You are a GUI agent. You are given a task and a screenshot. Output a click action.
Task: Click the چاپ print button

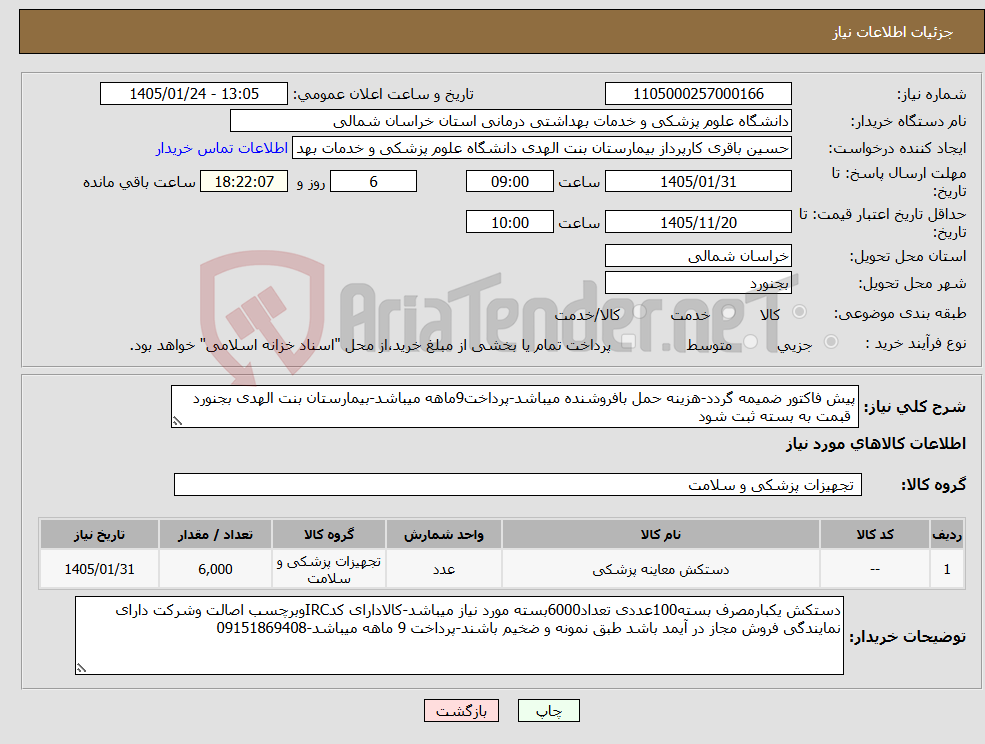point(548,711)
